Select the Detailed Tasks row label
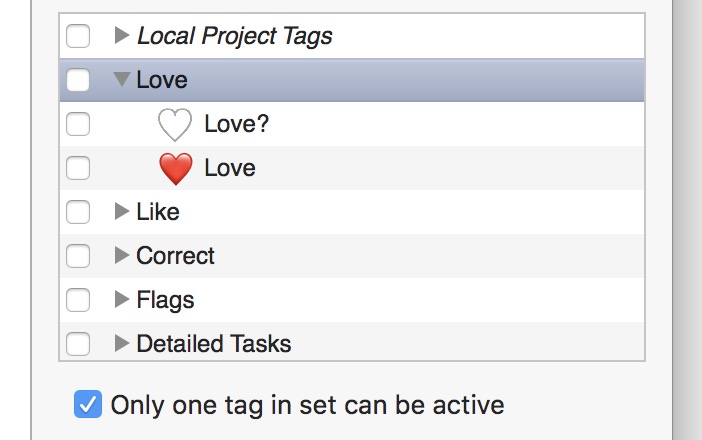The width and height of the screenshot is (702, 440). tap(214, 344)
